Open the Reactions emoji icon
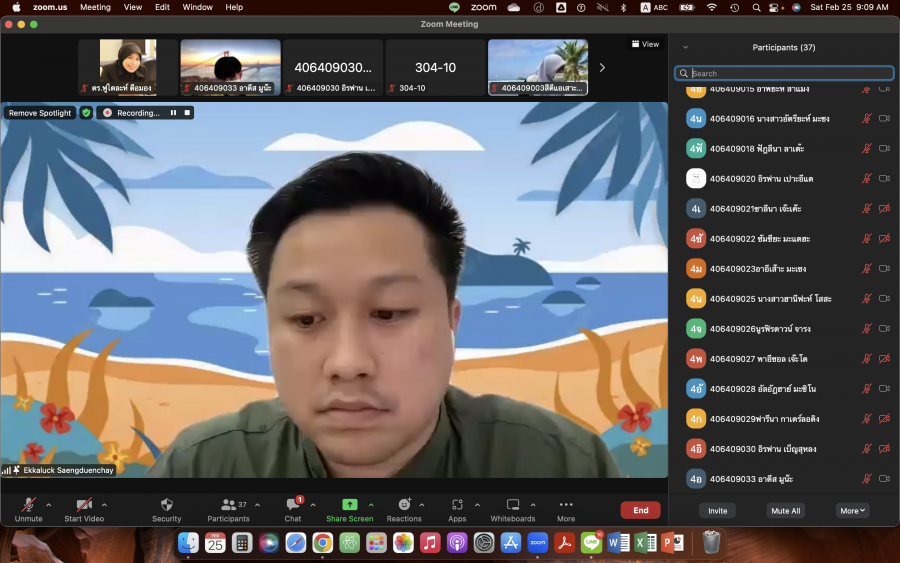 (x=404, y=505)
